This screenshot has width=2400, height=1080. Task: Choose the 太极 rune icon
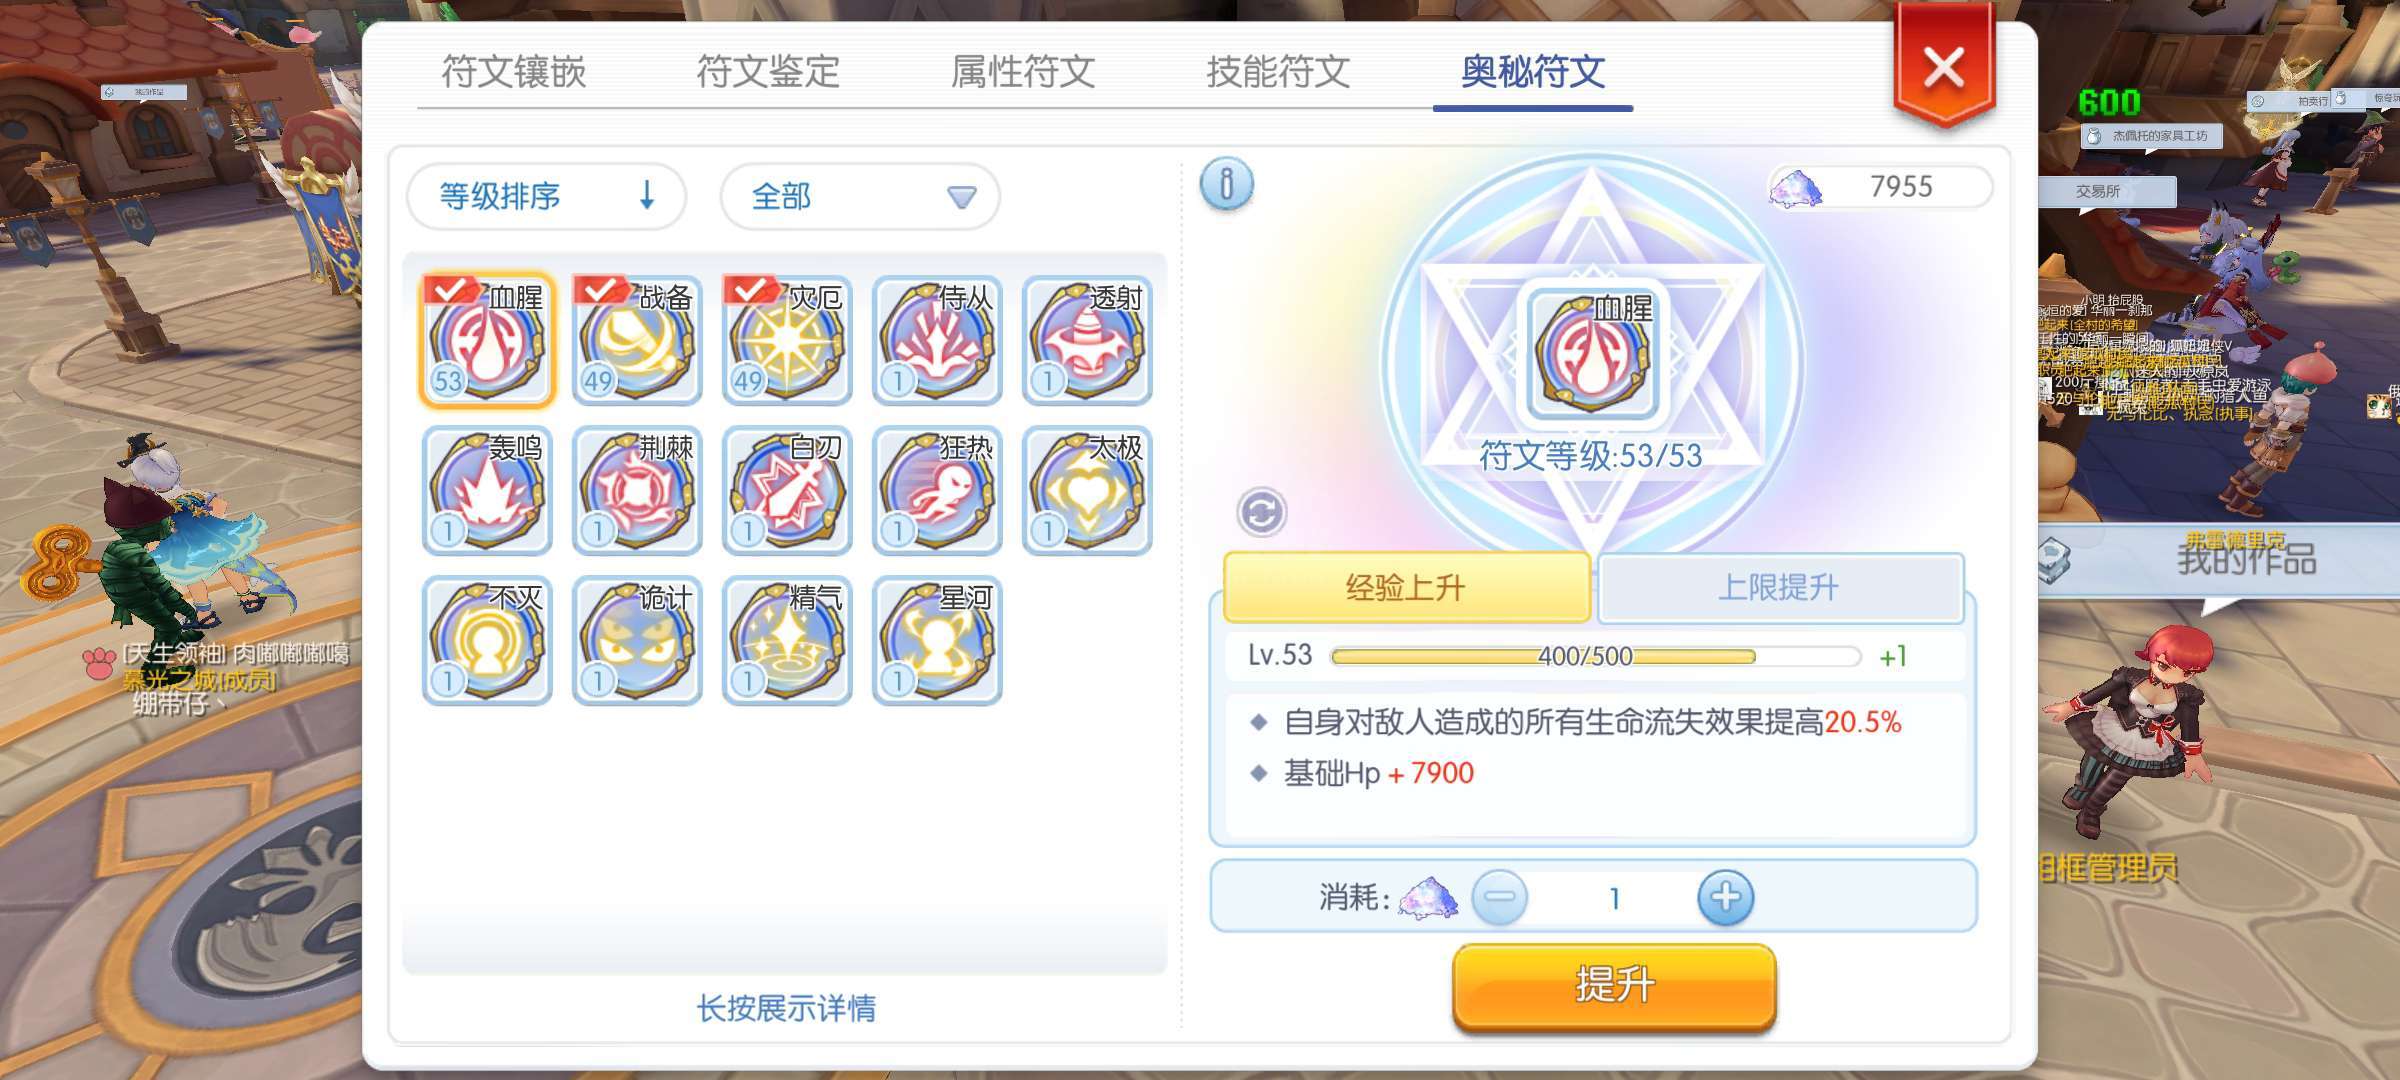click(x=1087, y=490)
